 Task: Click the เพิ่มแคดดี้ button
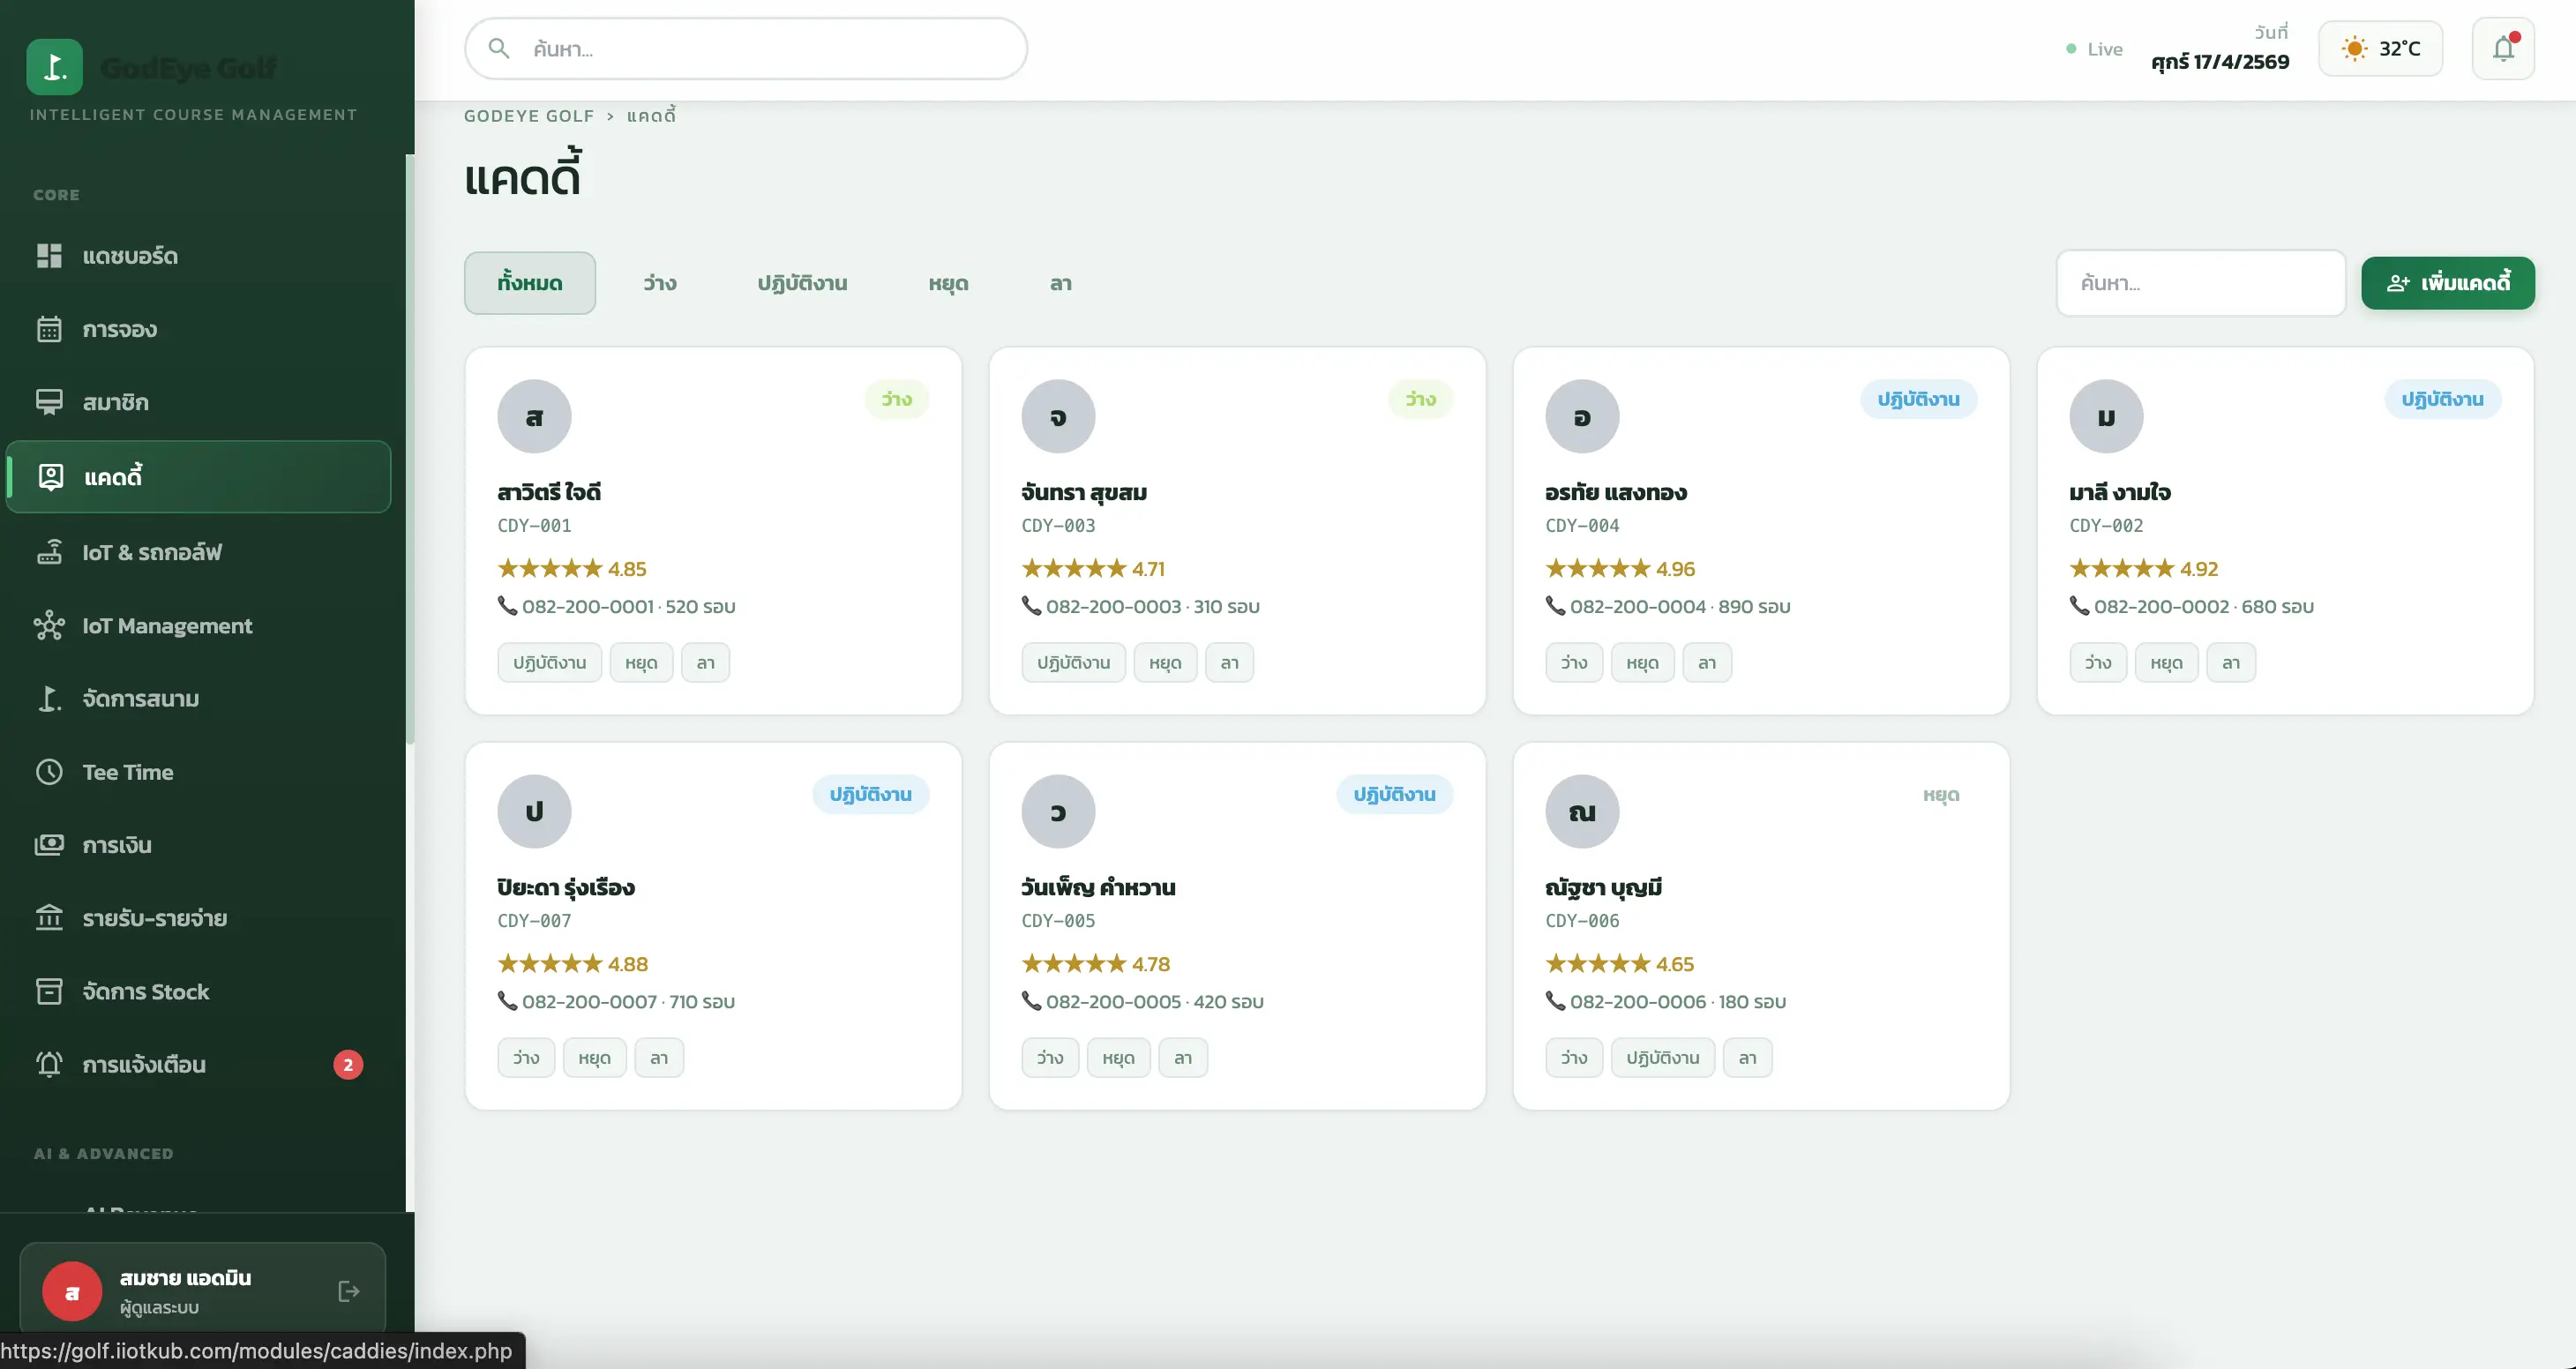click(2448, 283)
